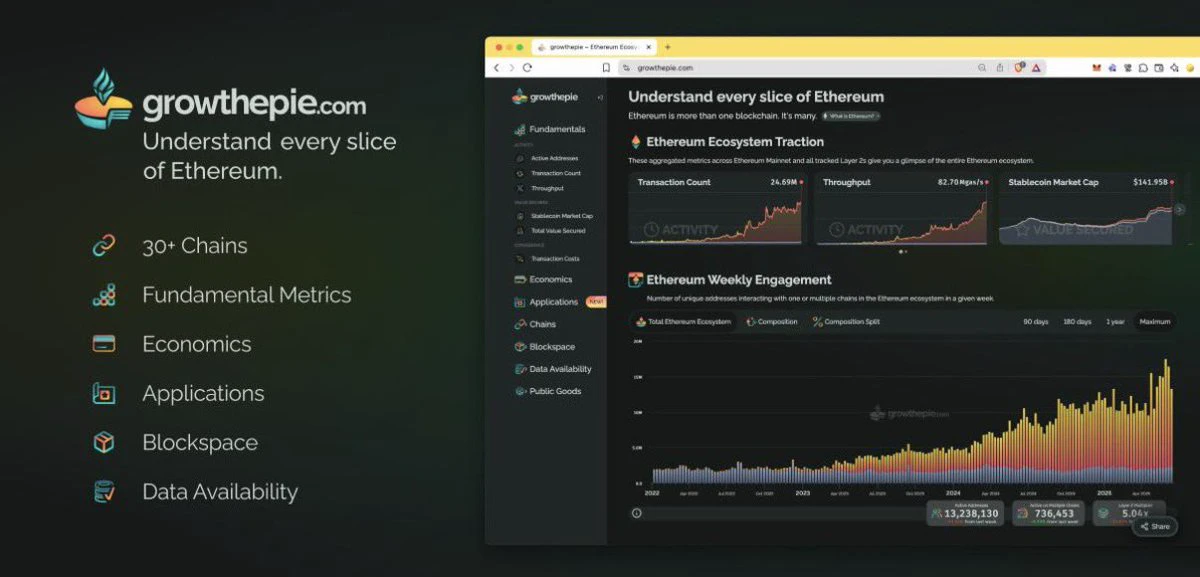Reload the growthepie page
This screenshot has height=577, width=1200.
527,68
